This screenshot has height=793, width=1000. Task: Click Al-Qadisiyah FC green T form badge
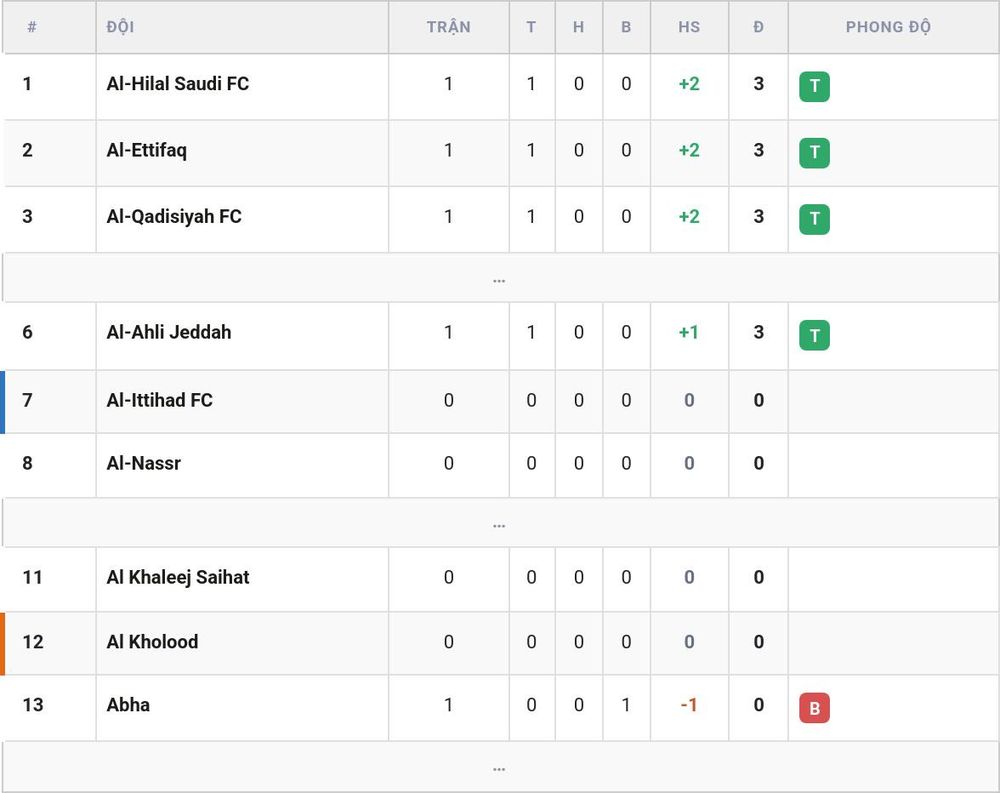tap(814, 219)
